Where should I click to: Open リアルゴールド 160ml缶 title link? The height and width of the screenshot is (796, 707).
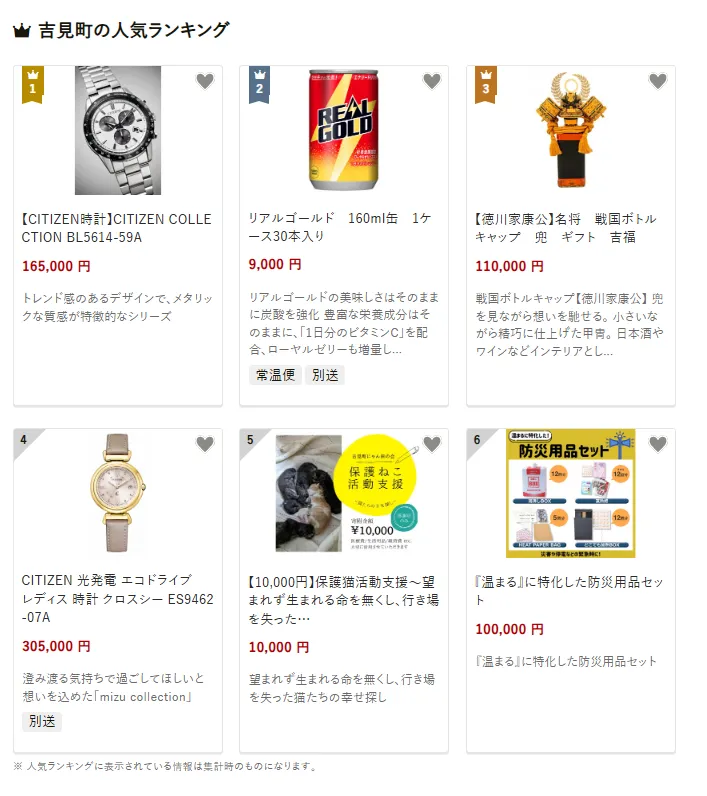point(340,227)
